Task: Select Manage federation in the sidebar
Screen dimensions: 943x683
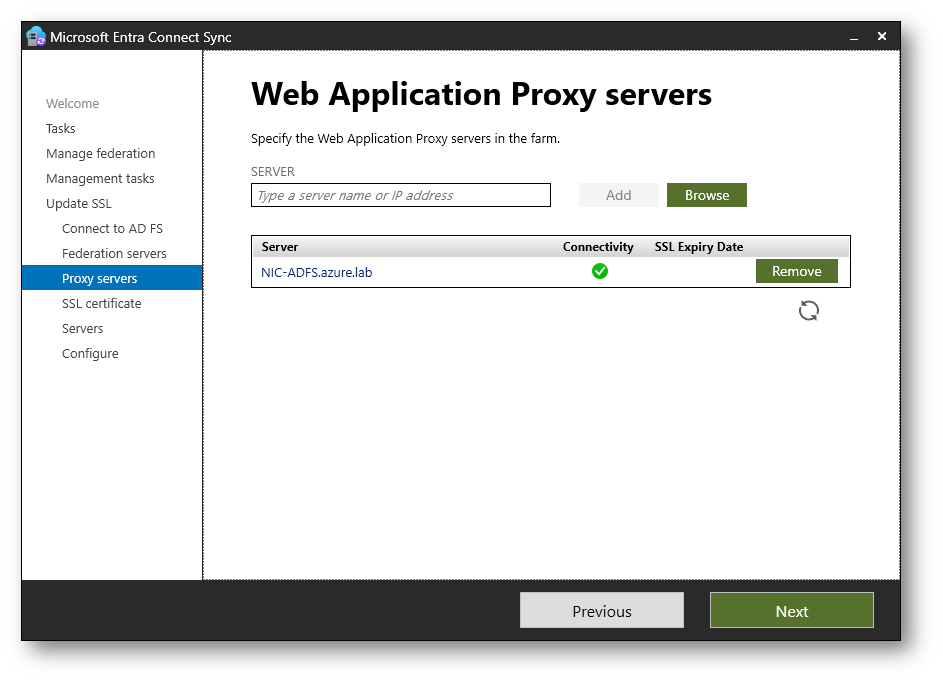Action: [x=101, y=154]
